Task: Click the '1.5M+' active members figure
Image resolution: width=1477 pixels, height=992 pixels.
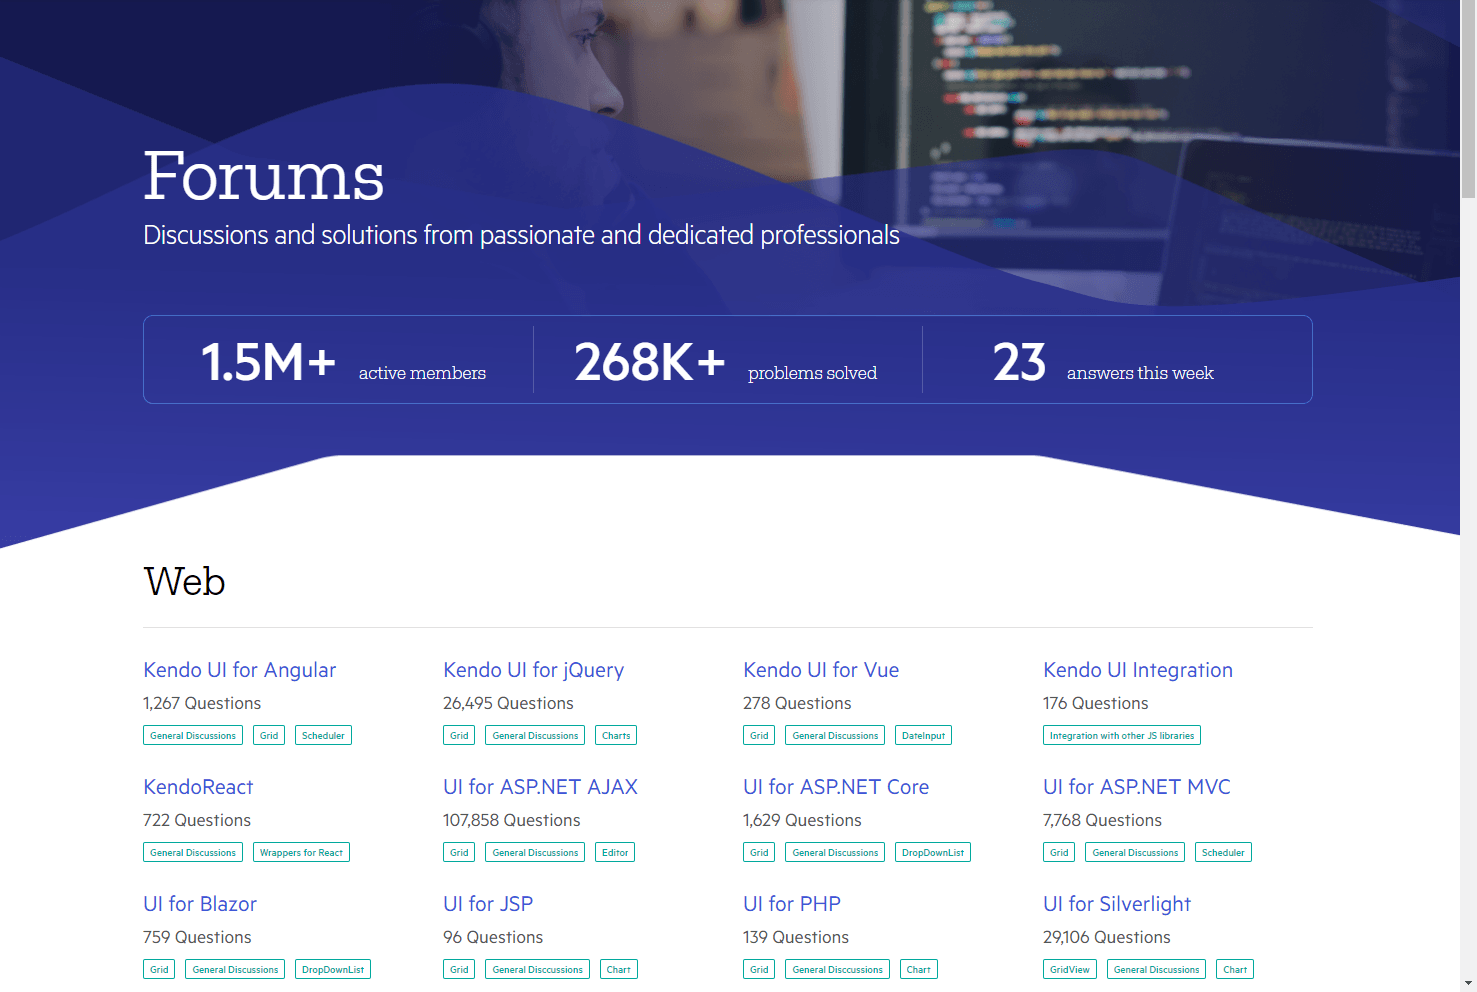Action: [268, 362]
